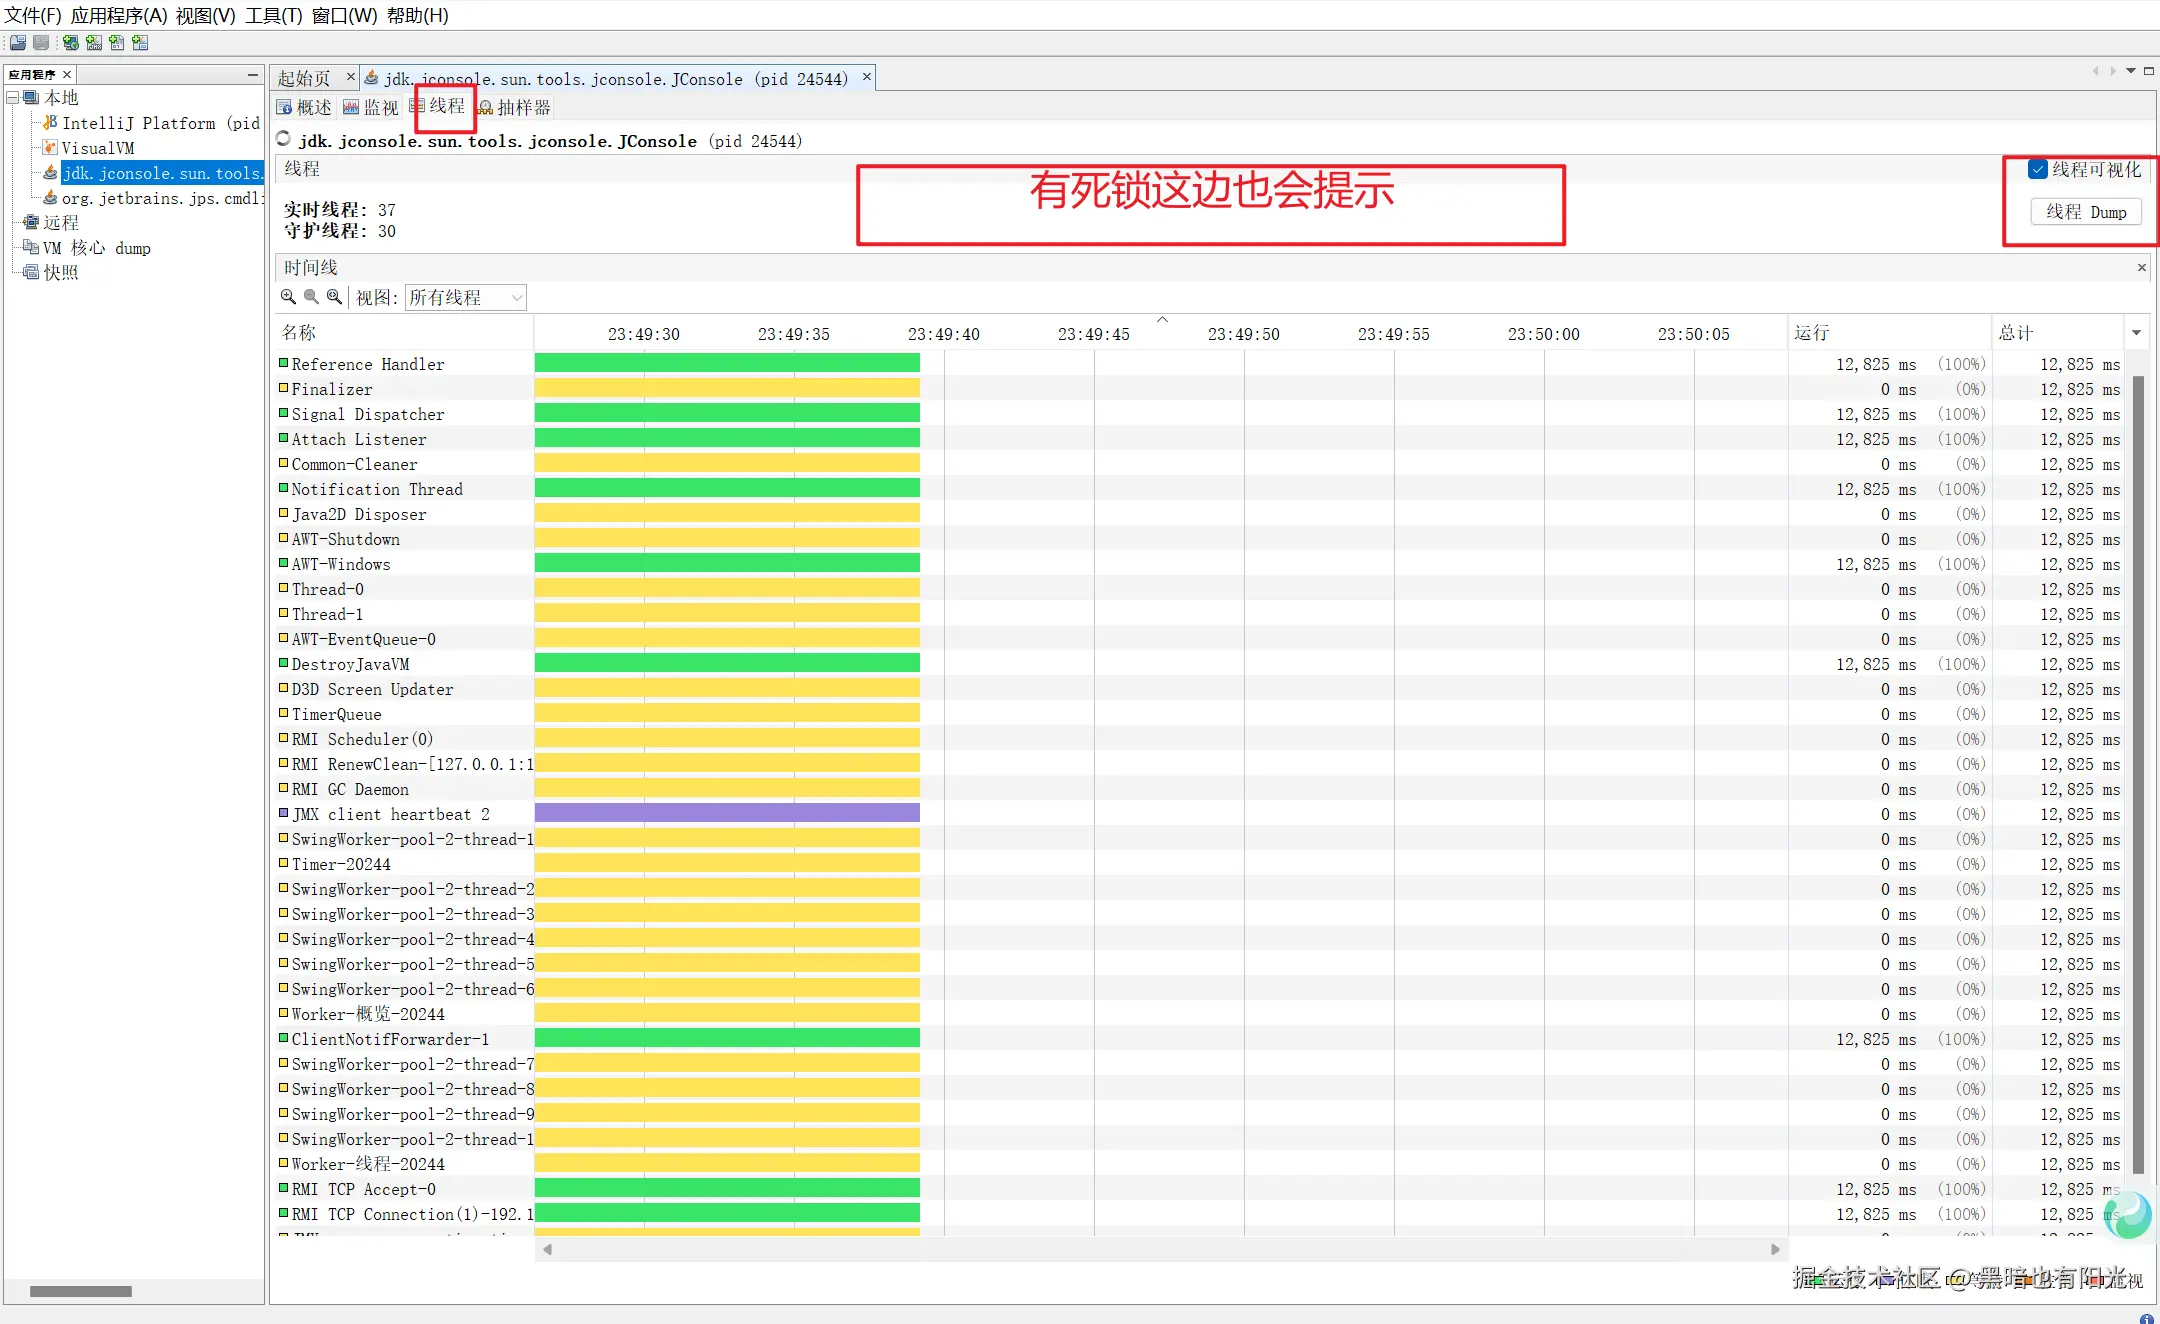The width and height of the screenshot is (2160, 1324).
Task: Minimize the 应用程序 side panel
Action: click(x=252, y=74)
